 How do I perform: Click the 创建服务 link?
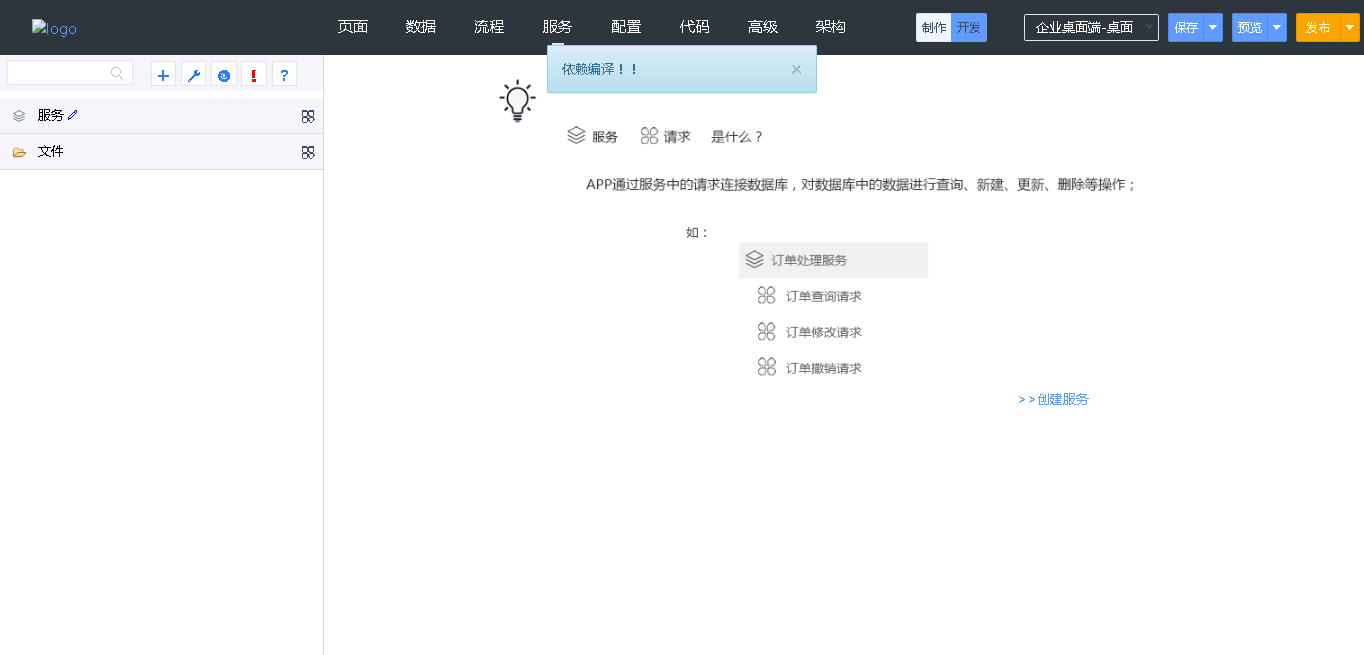[x=1054, y=399]
